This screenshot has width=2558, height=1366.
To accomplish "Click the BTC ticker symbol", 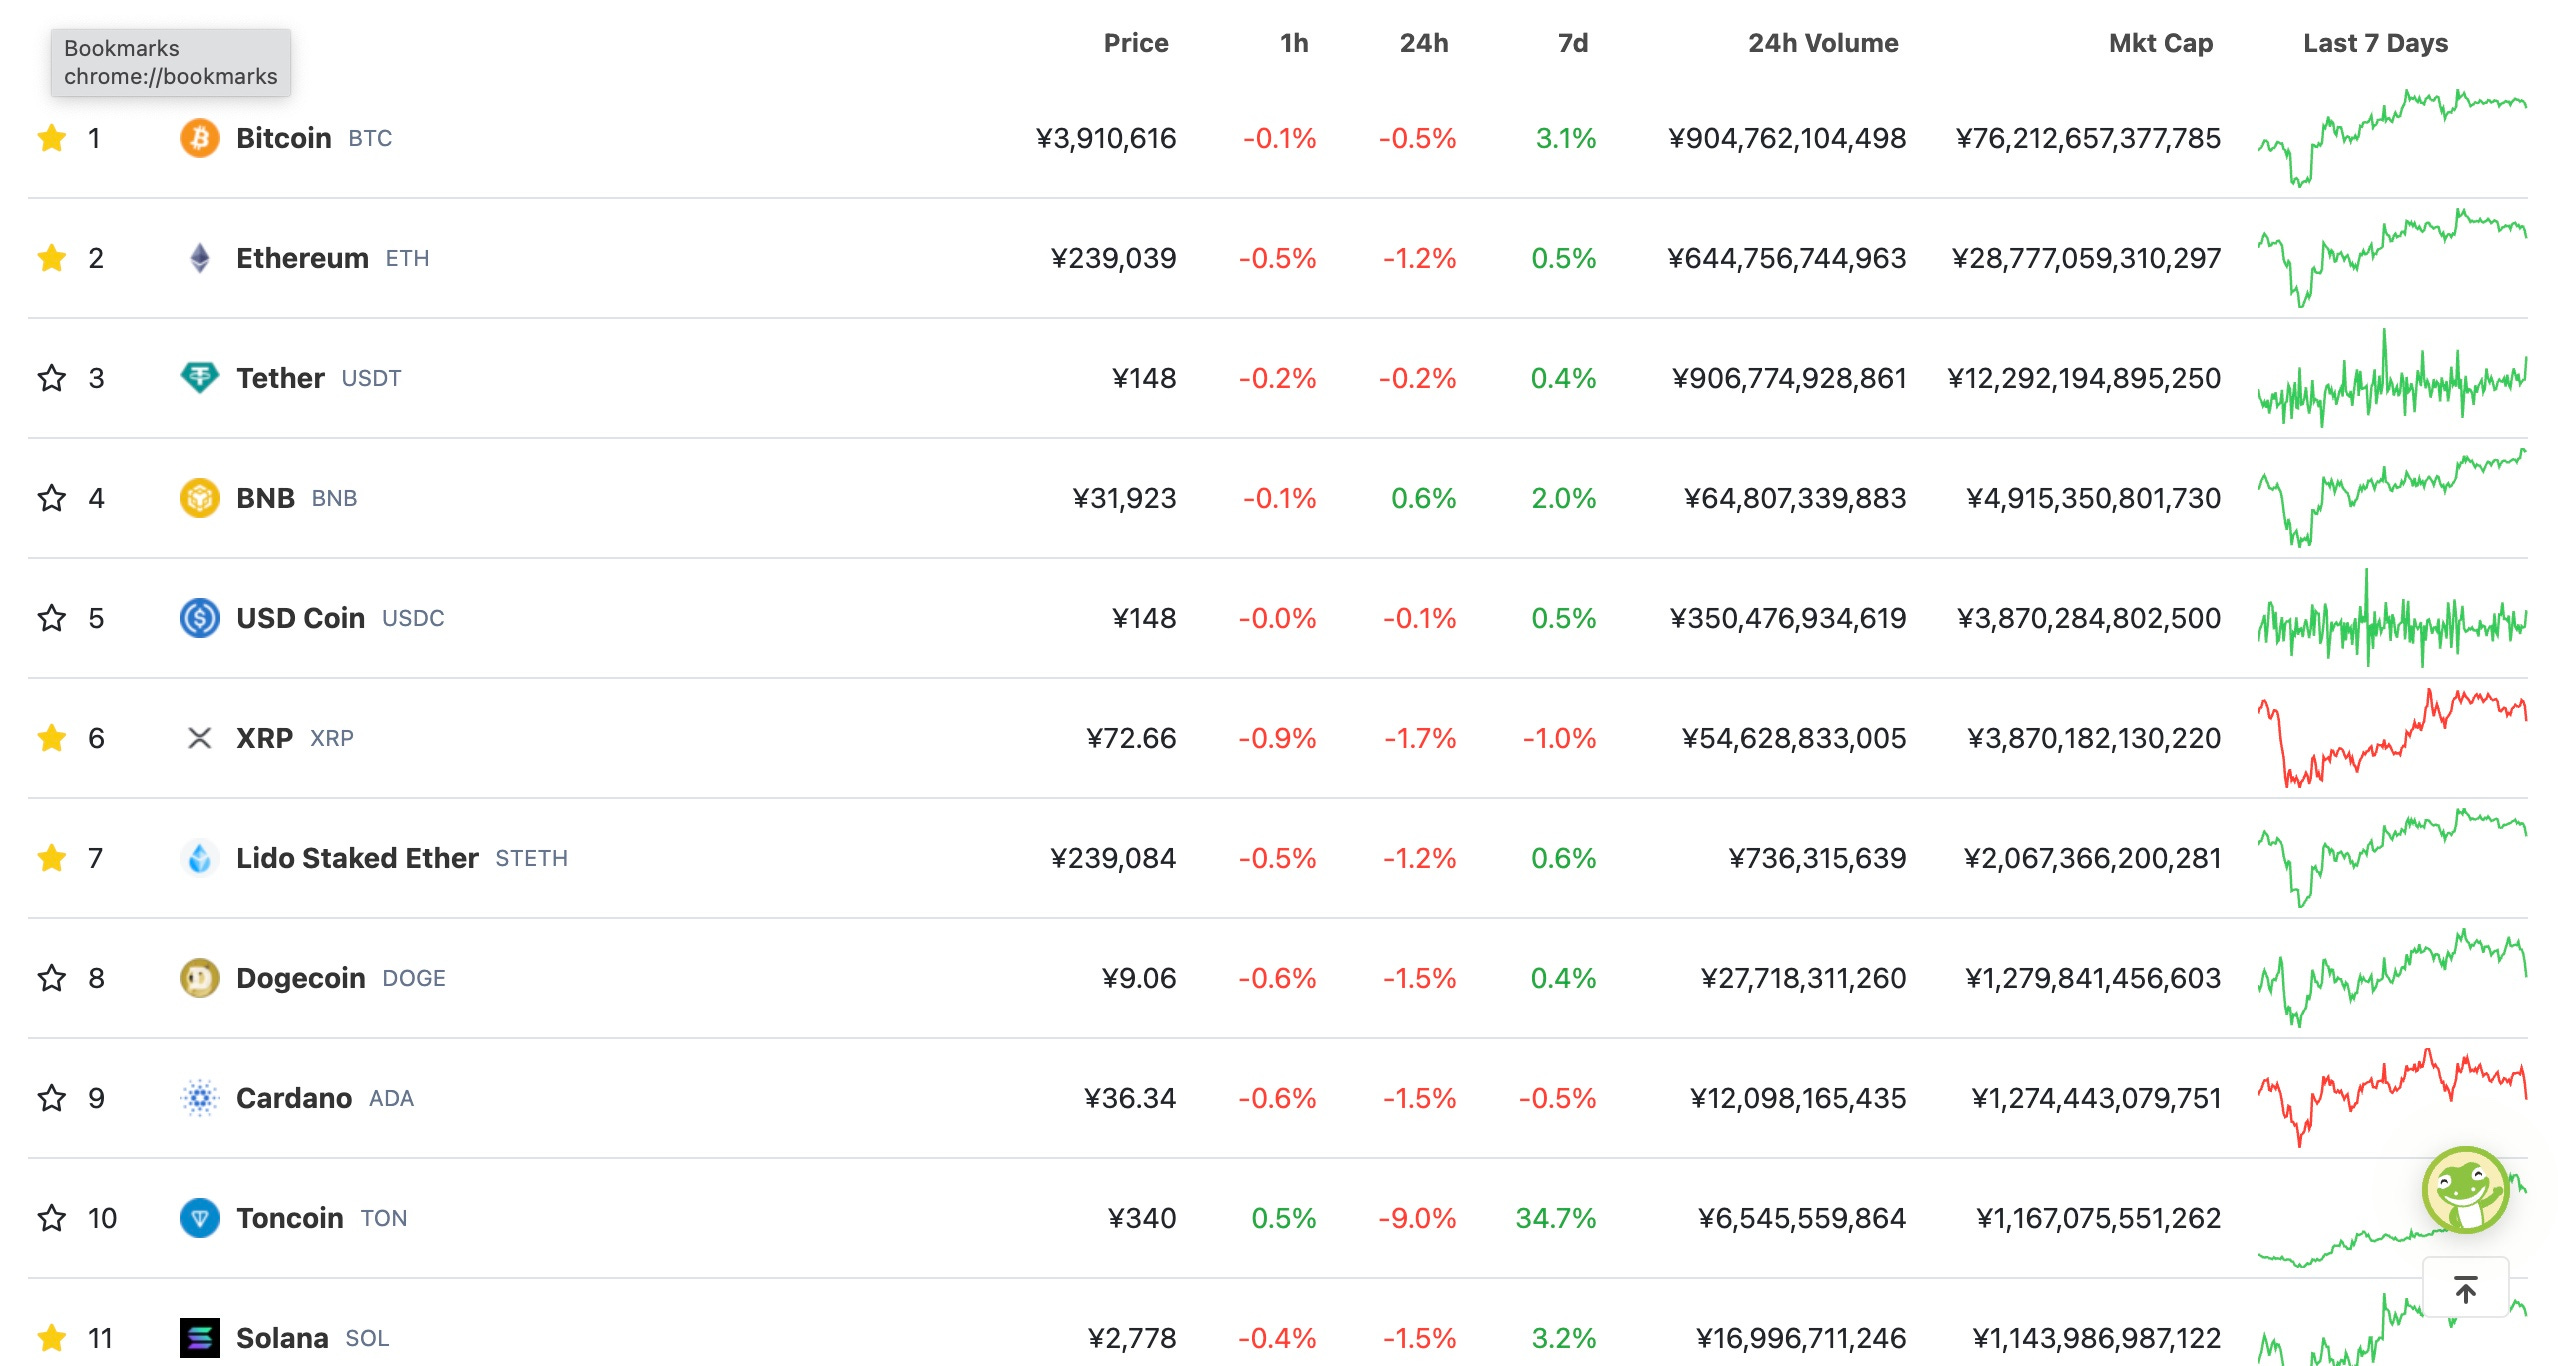I will coord(370,138).
